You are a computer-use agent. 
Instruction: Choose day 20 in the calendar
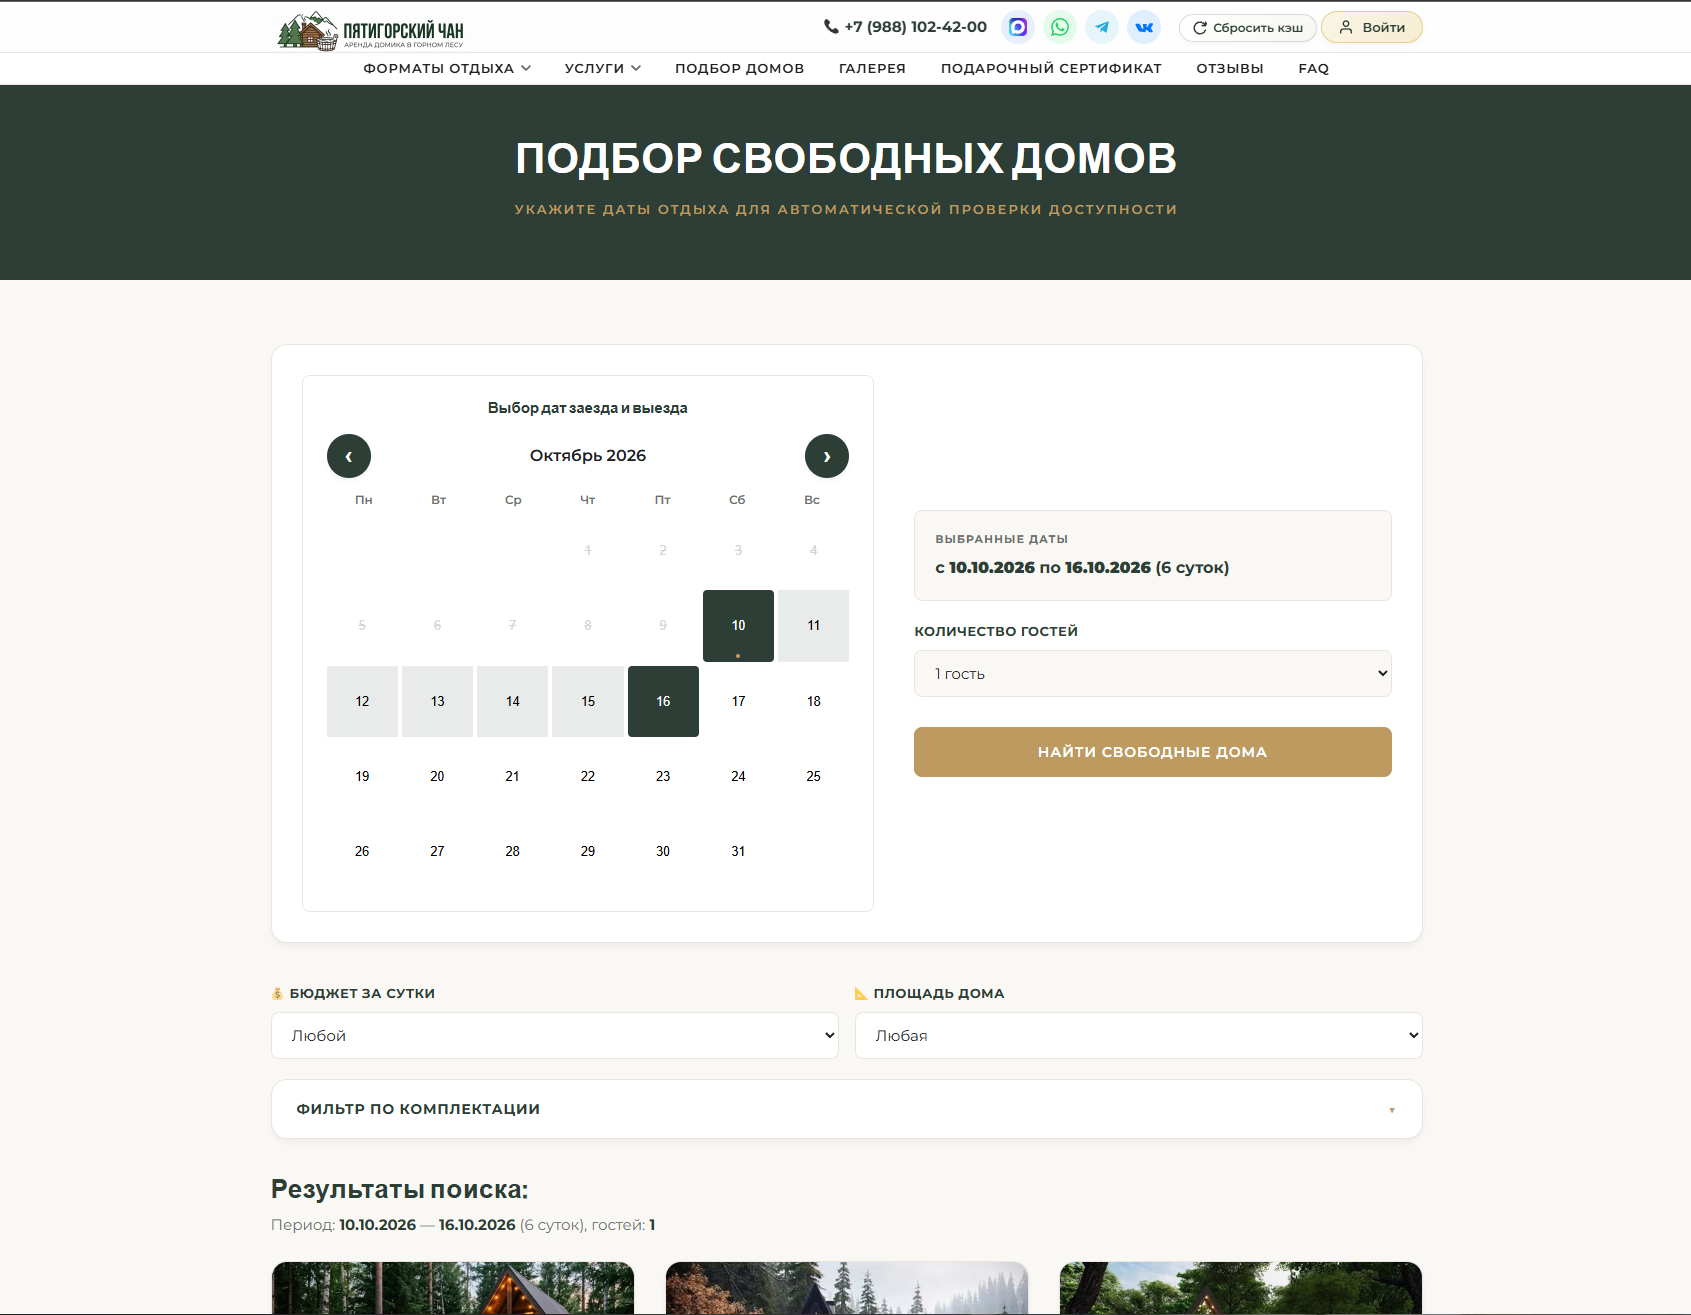pyautogui.click(x=437, y=777)
